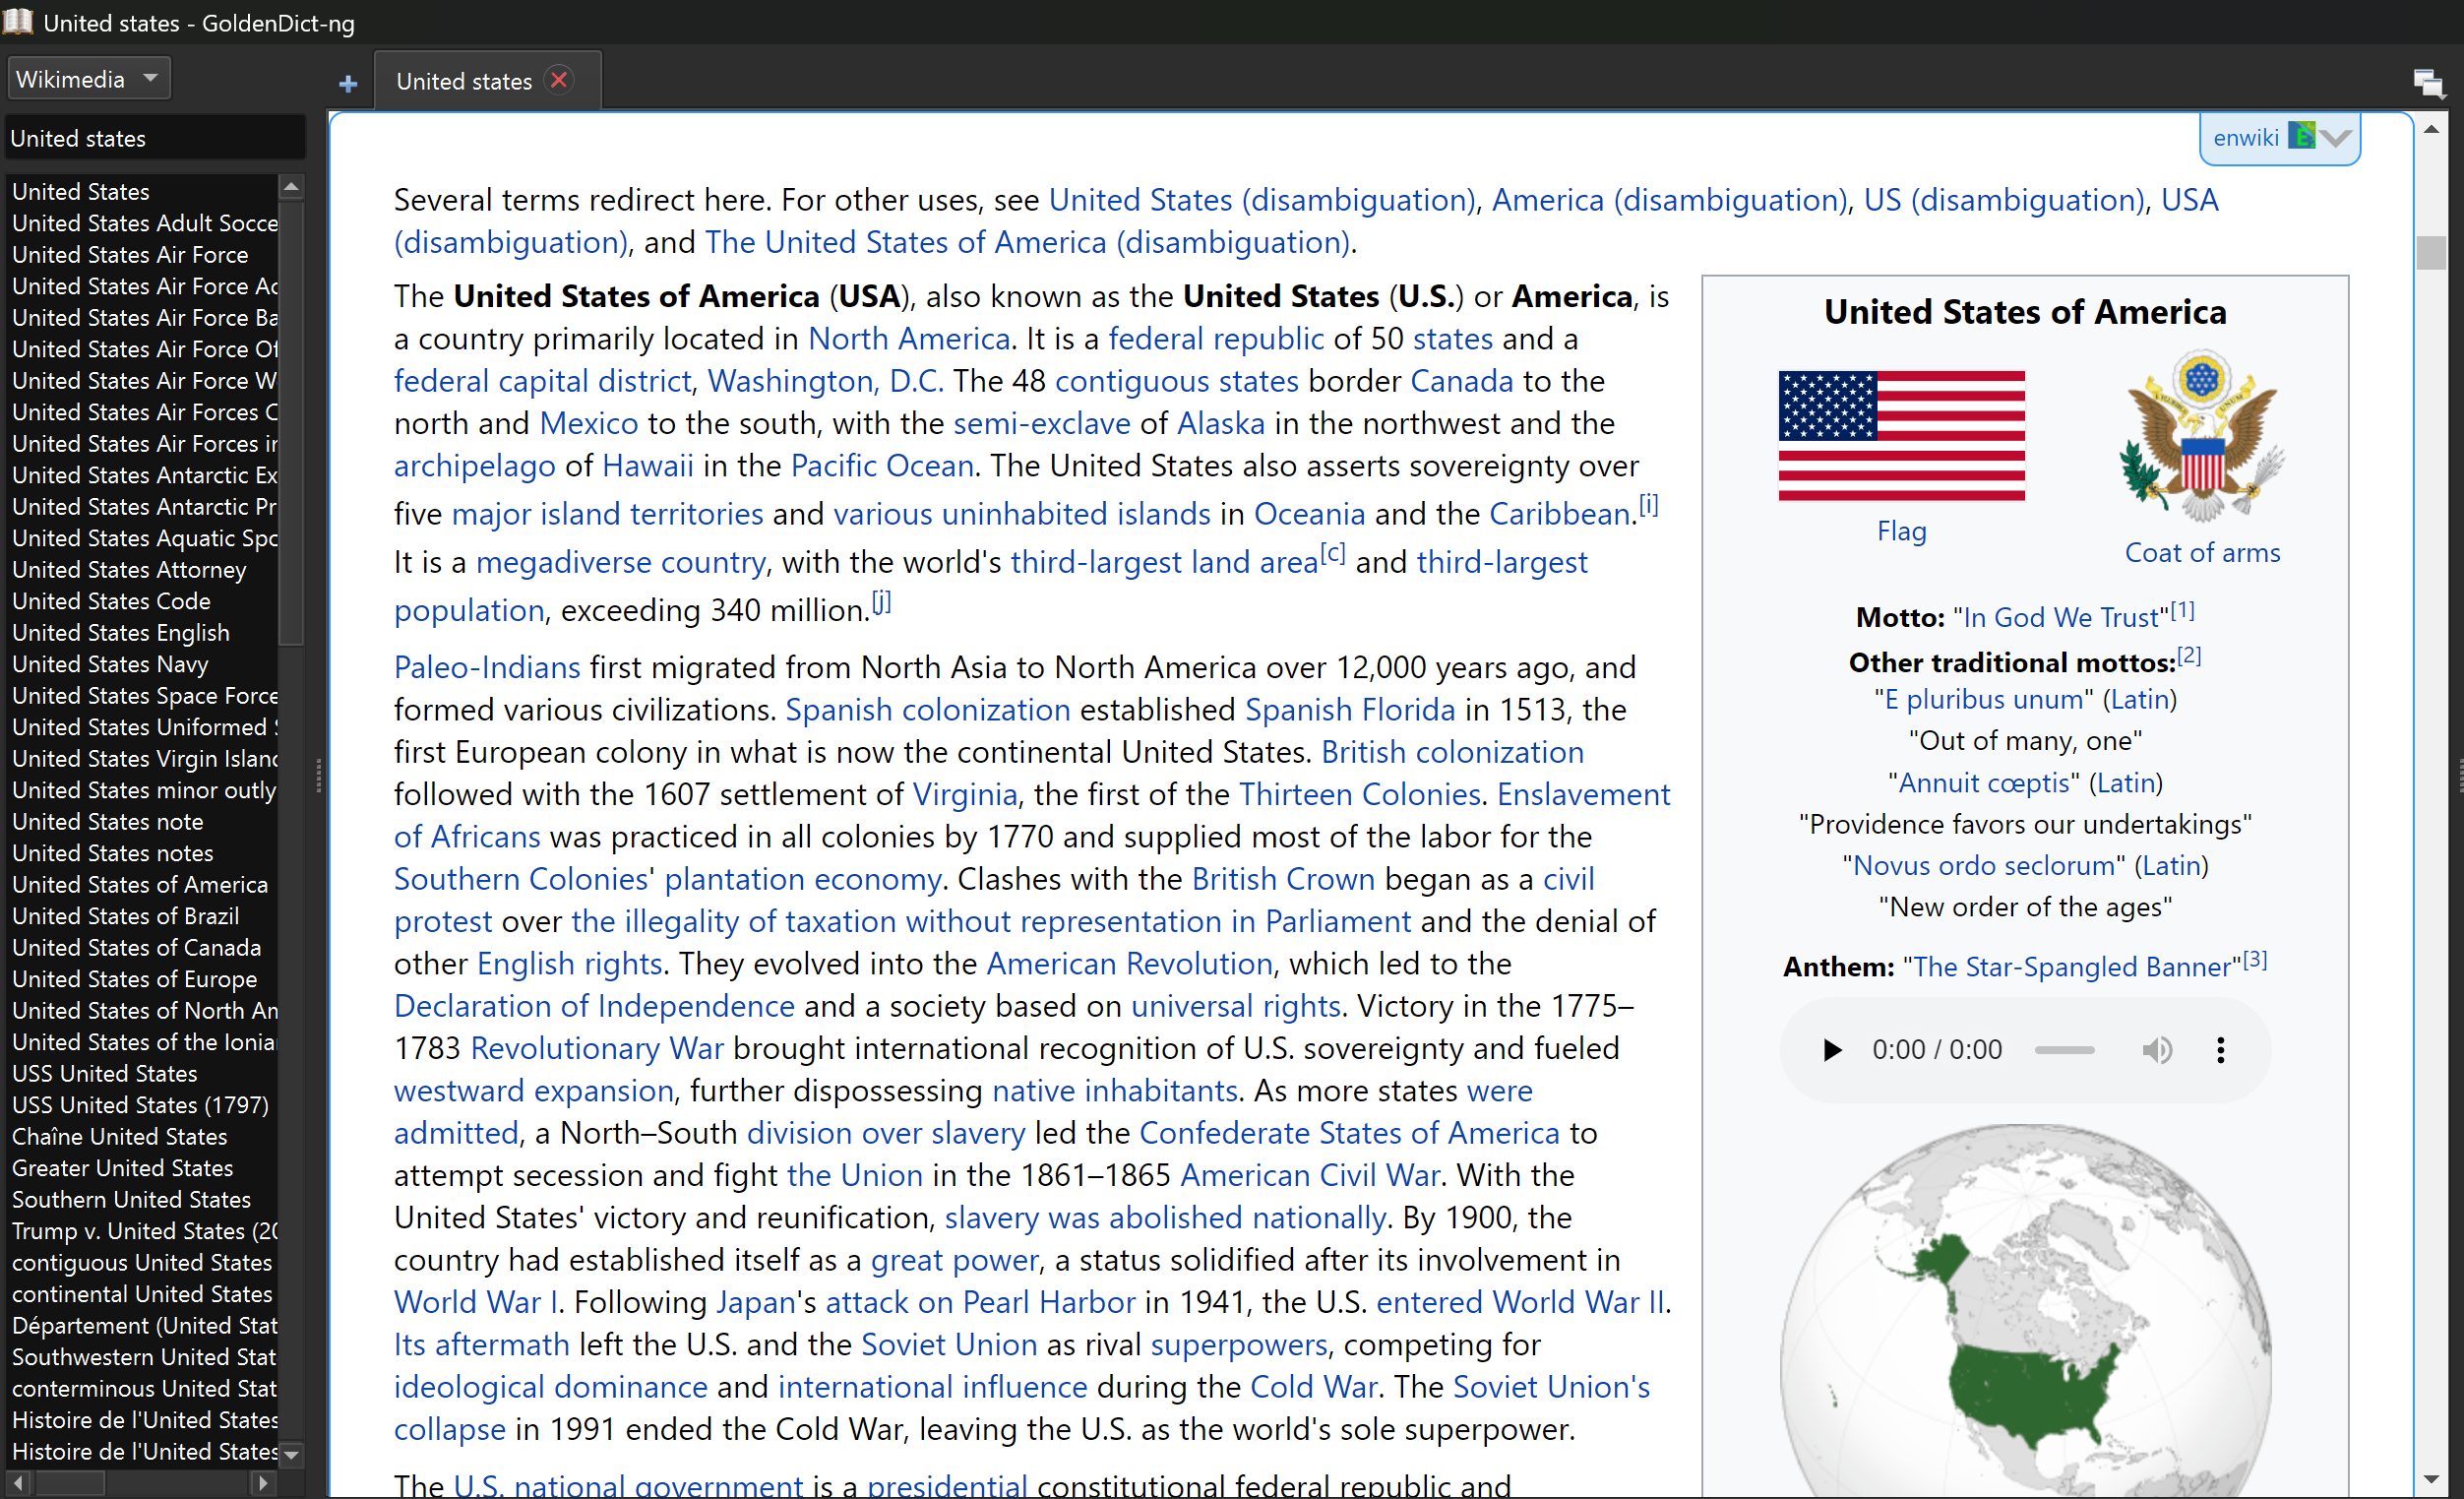Expand the enwiki dictionary chevron
Screen dimensions: 2464x1499
tap(2337, 137)
